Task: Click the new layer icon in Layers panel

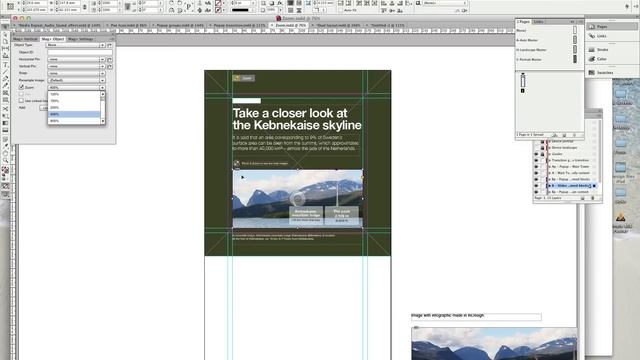Action: pyautogui.click(x=583, y=198)
